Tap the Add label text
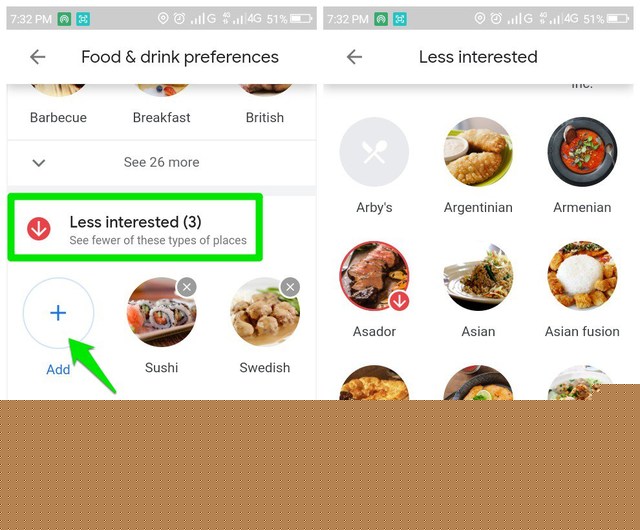The width and height of the screenshot is (640, 530). click(58, 369)
